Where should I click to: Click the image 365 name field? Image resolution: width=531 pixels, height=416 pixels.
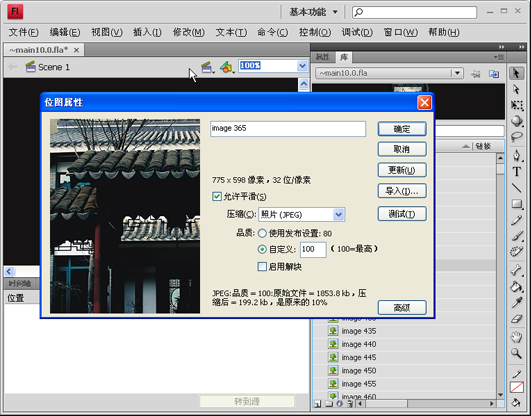(288, 129)
